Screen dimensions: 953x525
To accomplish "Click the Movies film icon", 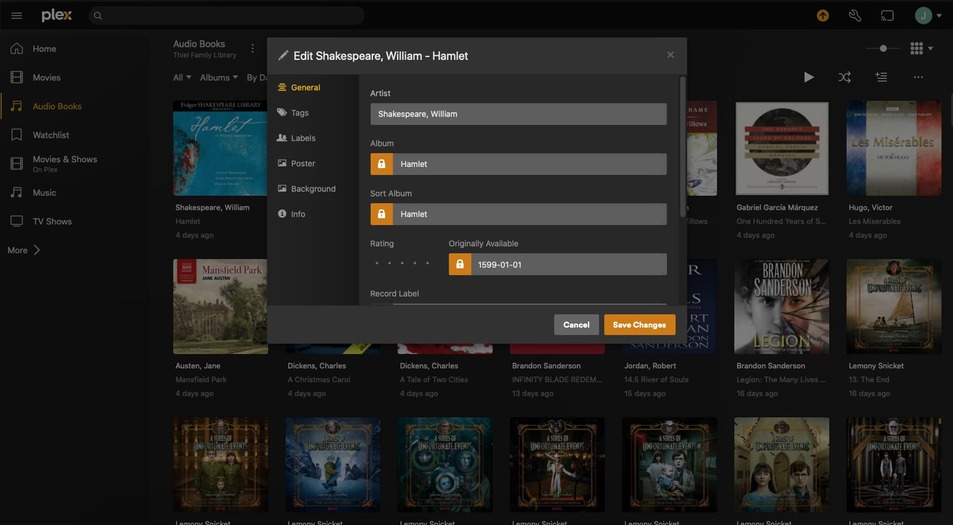I will pos(16,77).
